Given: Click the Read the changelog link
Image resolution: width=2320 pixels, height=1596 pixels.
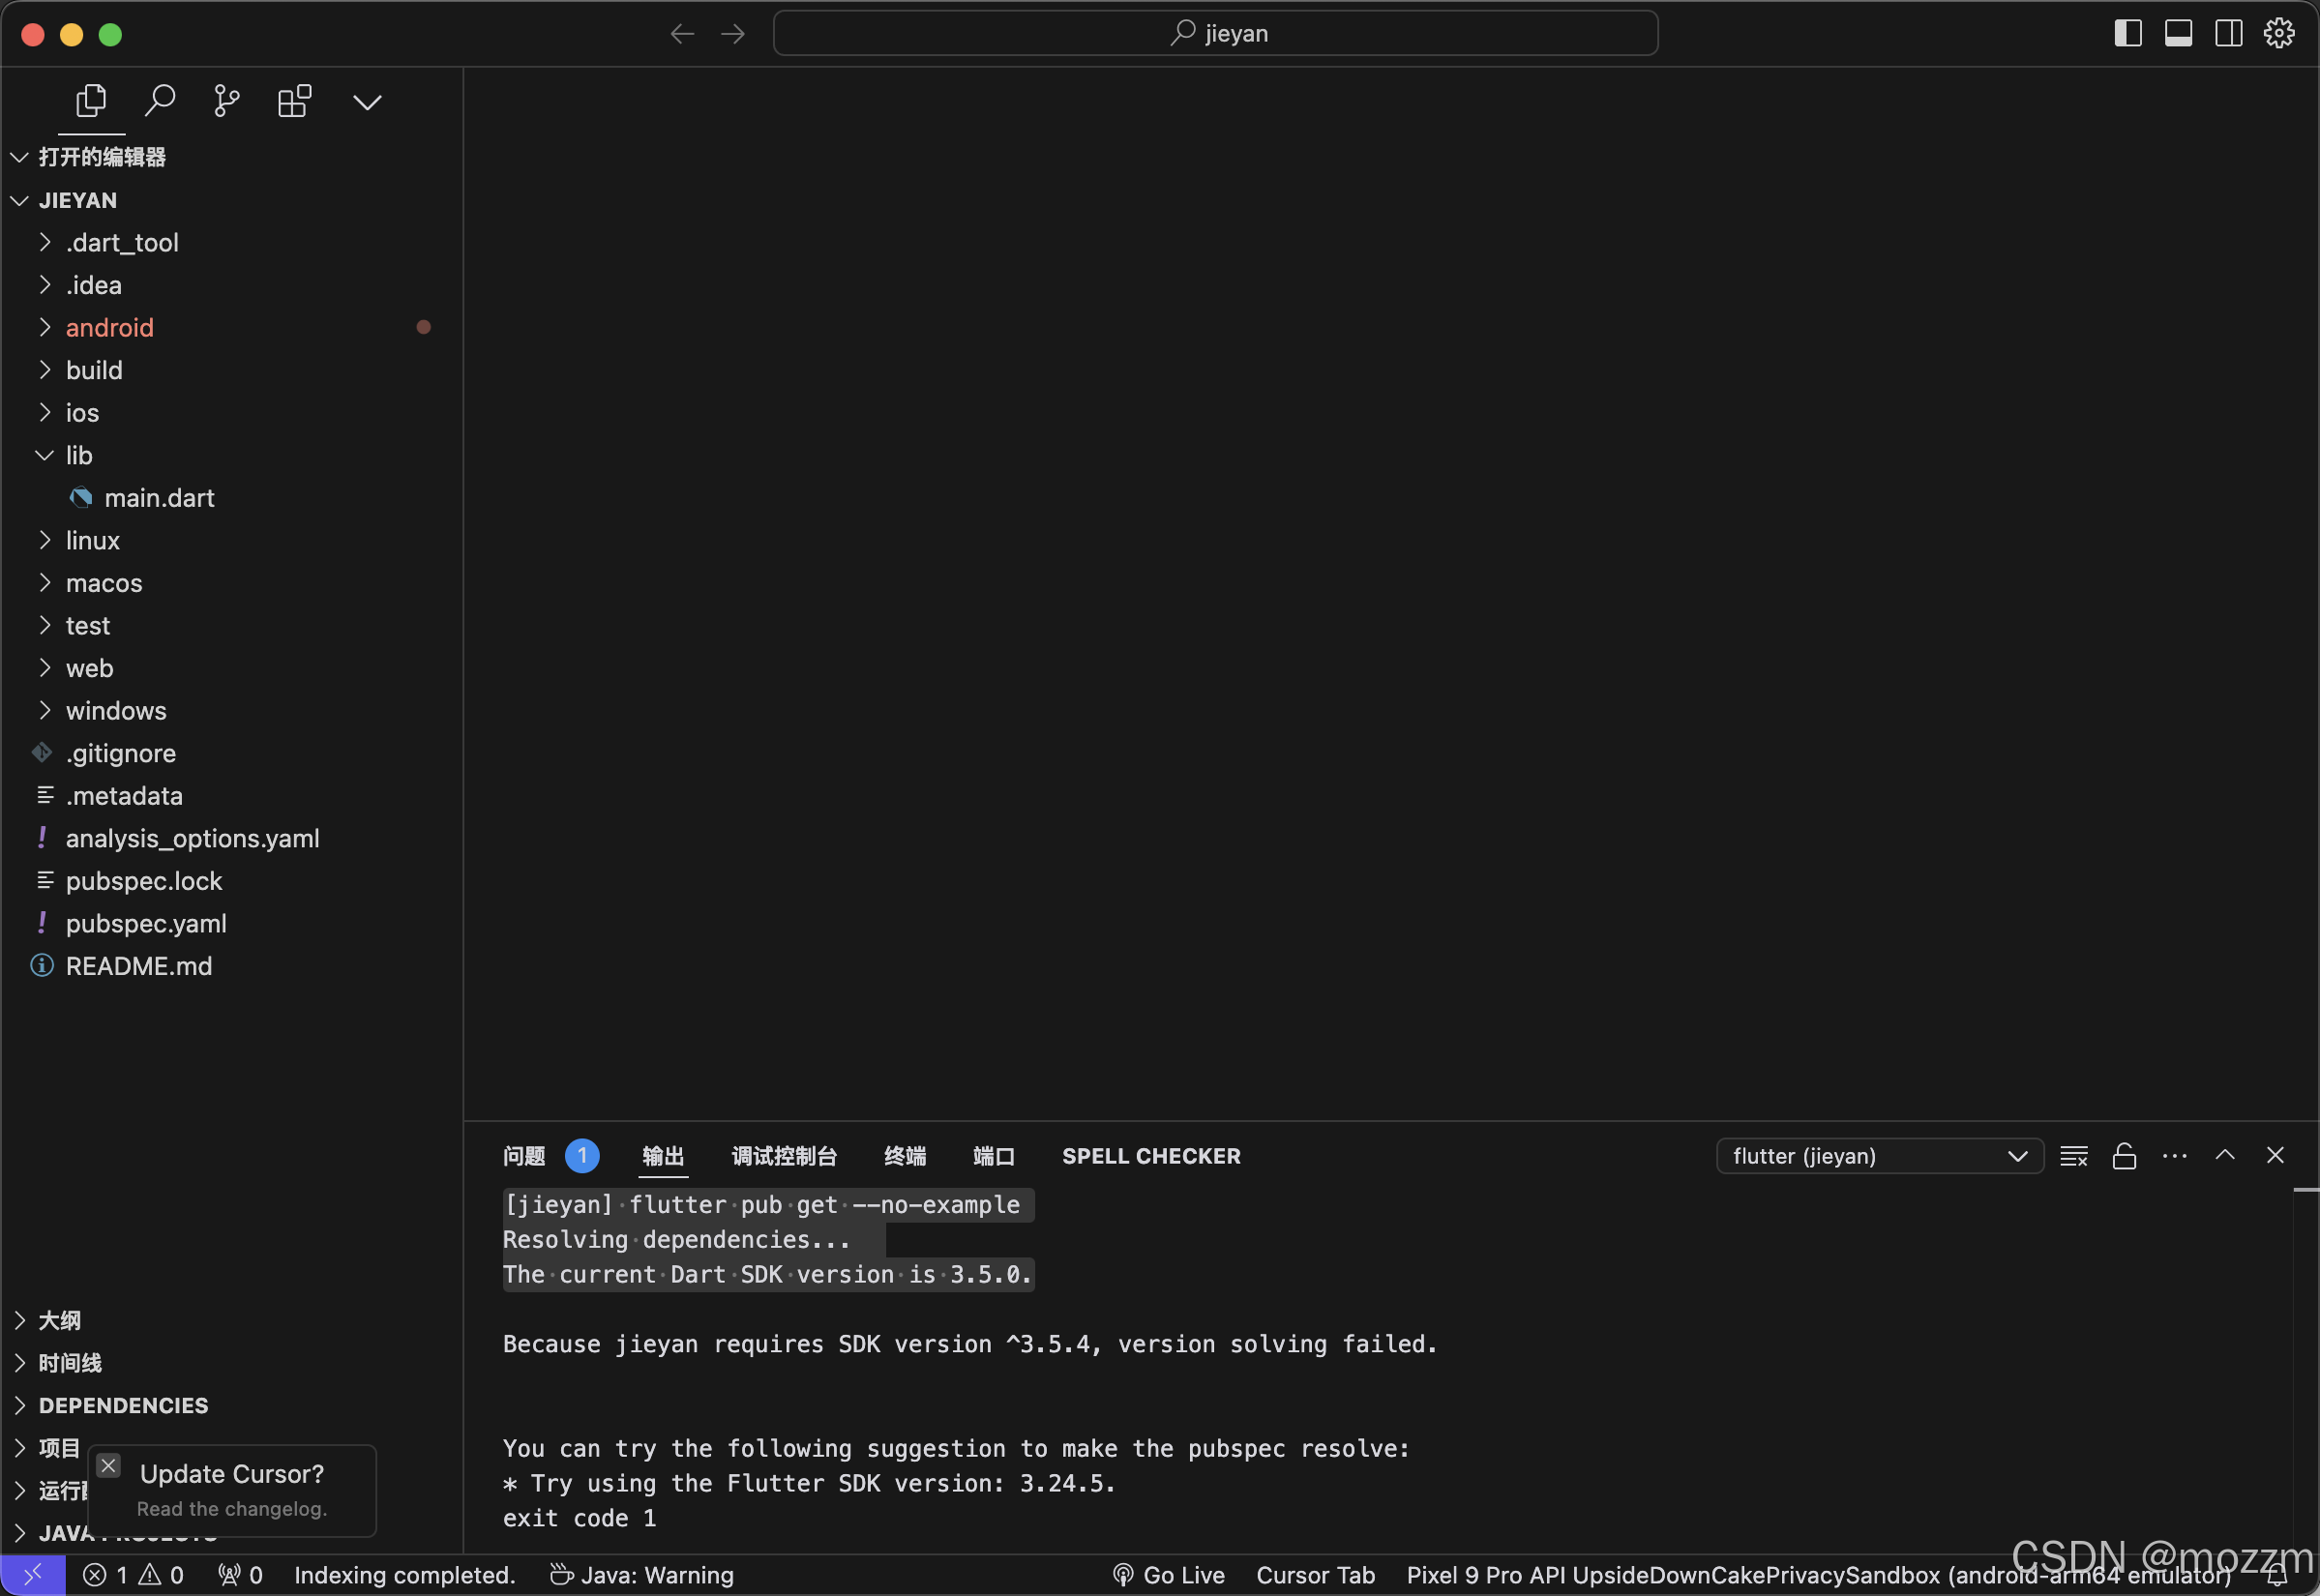Looking at the screenshot, I should pos(232,1508).
